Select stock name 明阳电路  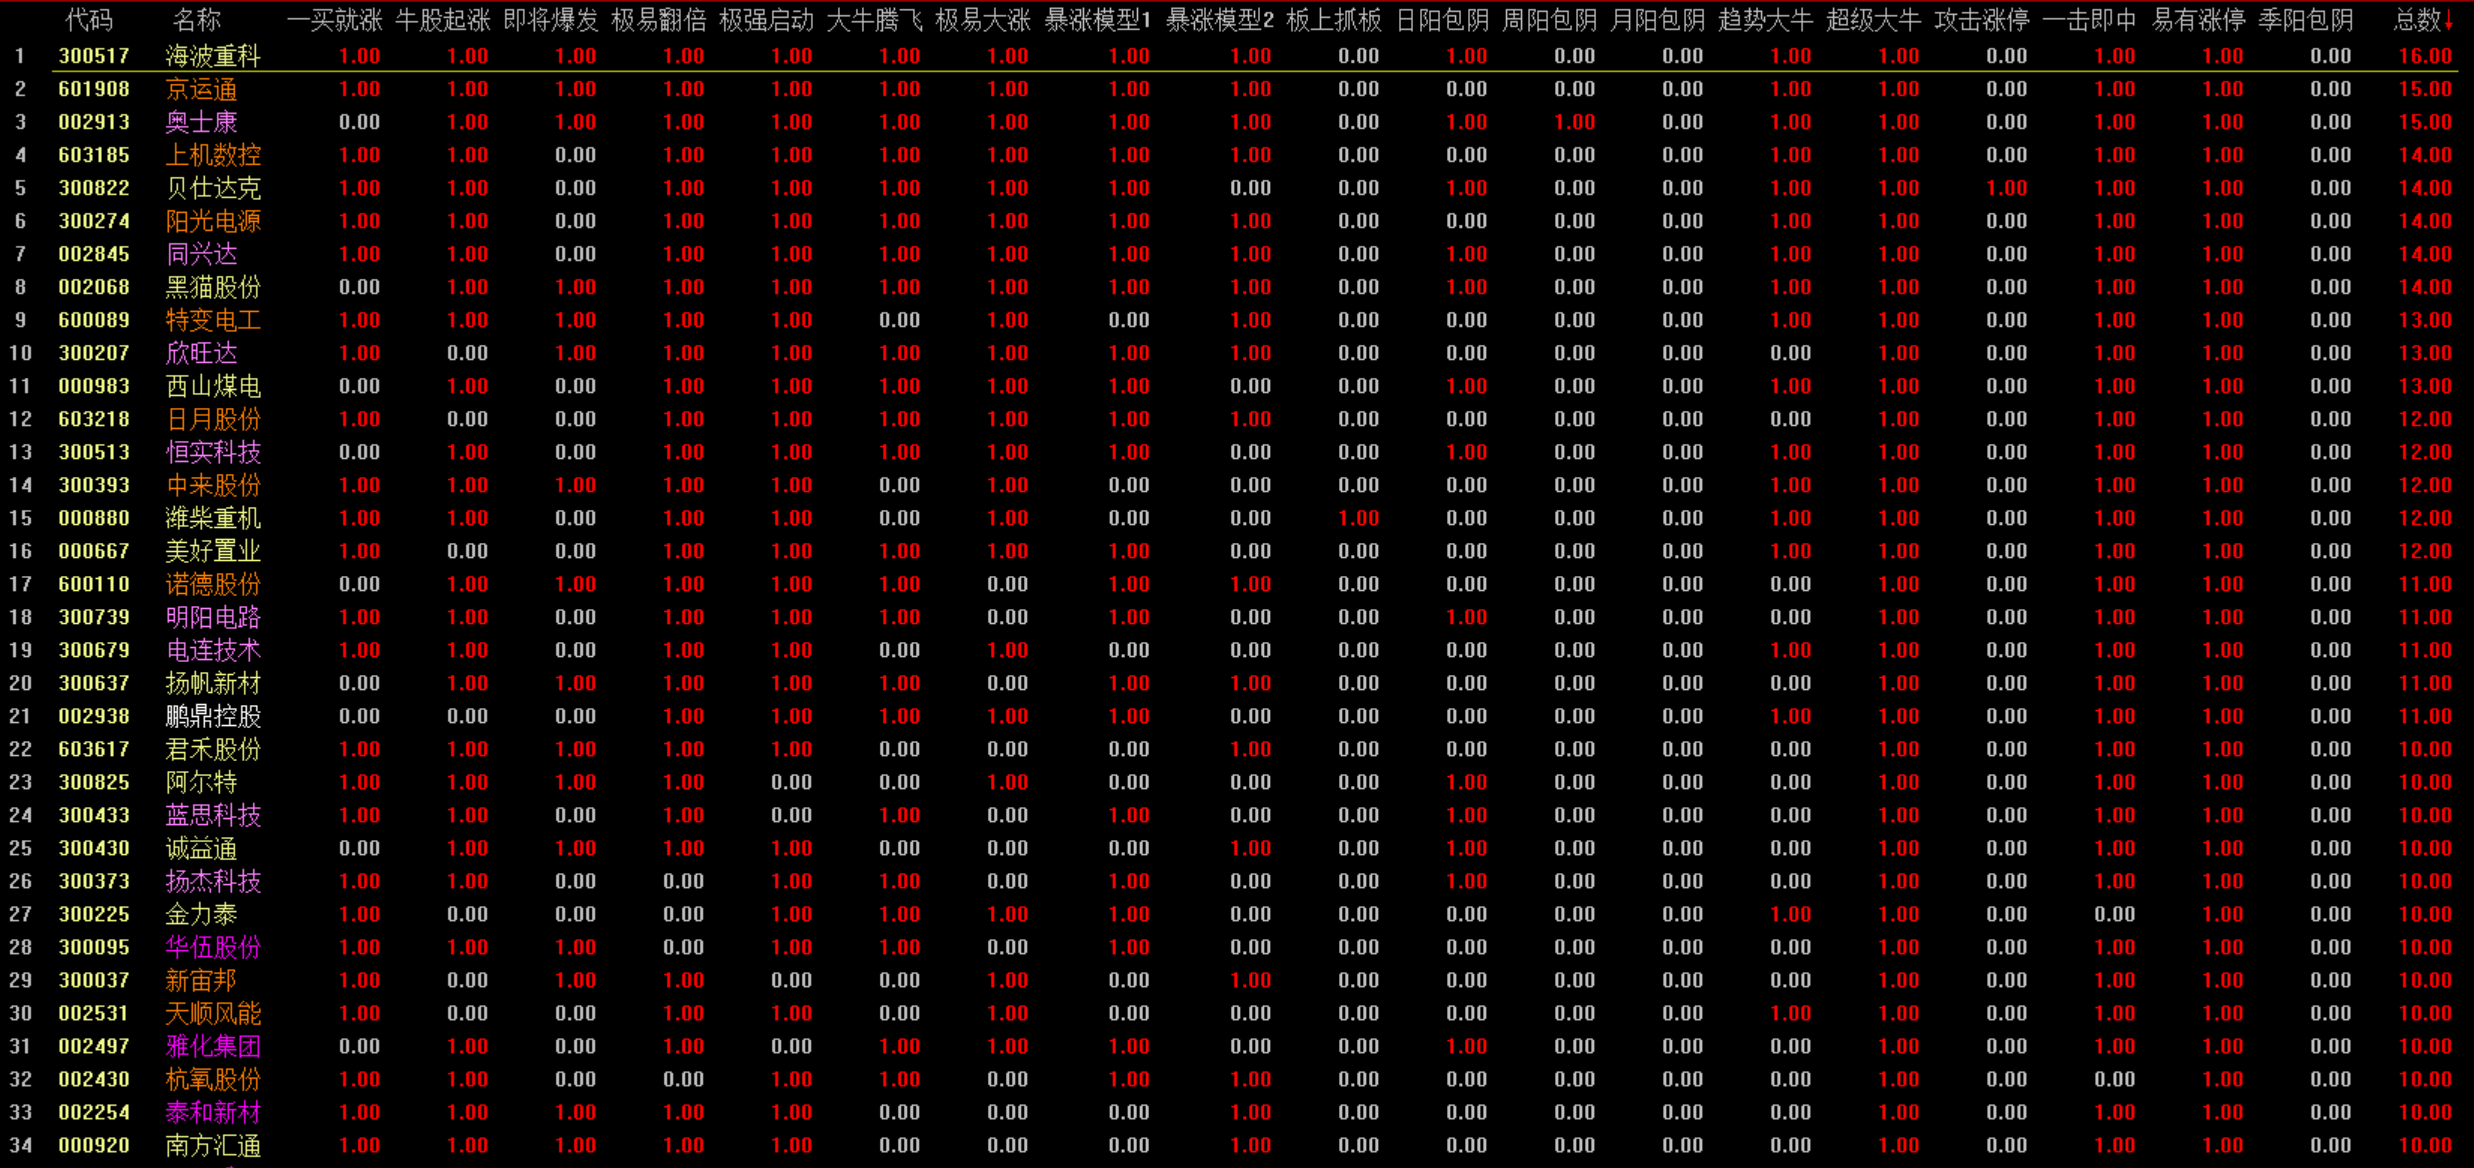point(213,617)
